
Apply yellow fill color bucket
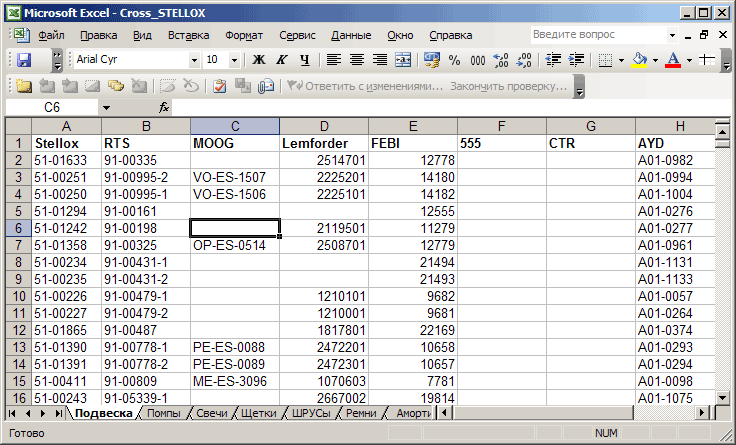pyautogui.click(x=639, y=60)
